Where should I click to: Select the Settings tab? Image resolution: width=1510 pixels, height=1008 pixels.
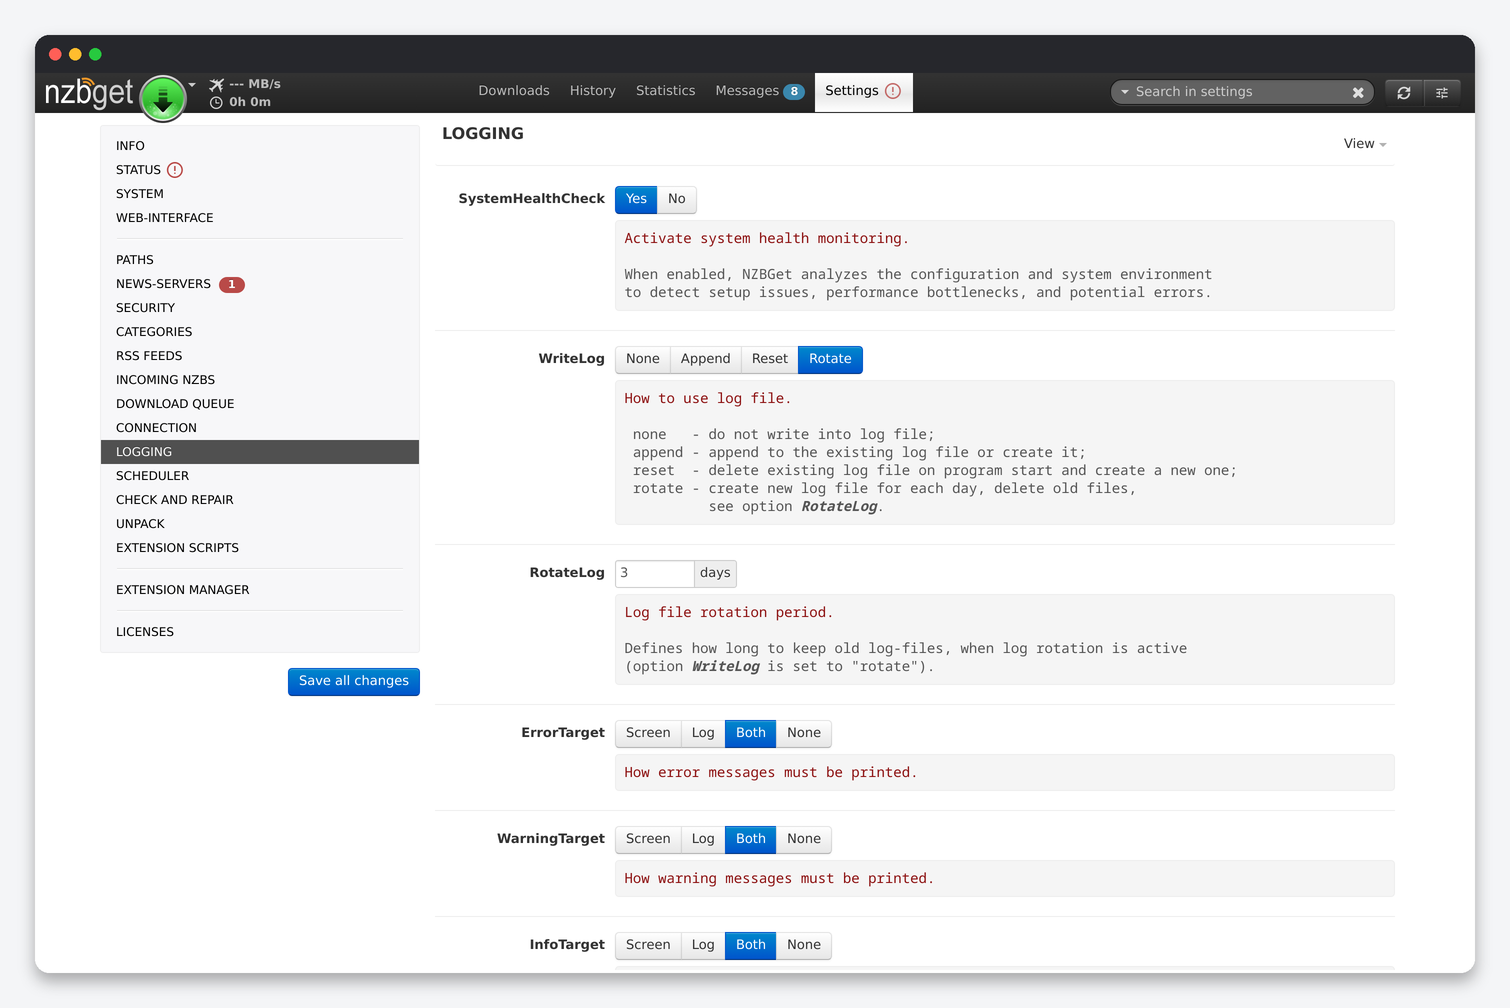pos(864,91)
